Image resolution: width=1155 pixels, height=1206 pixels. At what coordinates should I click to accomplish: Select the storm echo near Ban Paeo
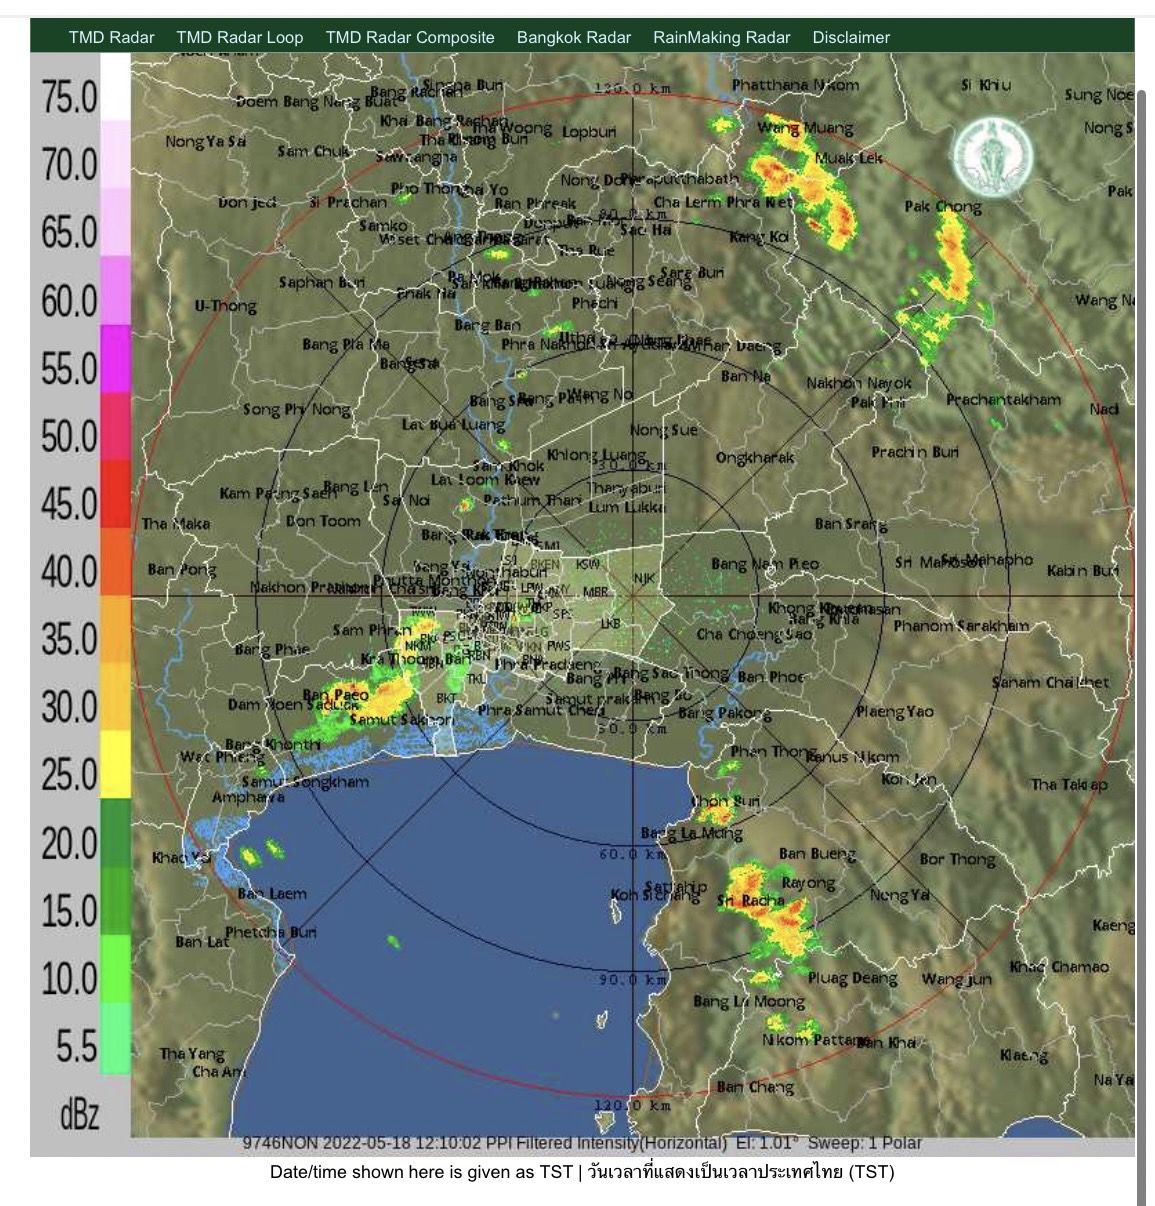(x=385, y=688)
